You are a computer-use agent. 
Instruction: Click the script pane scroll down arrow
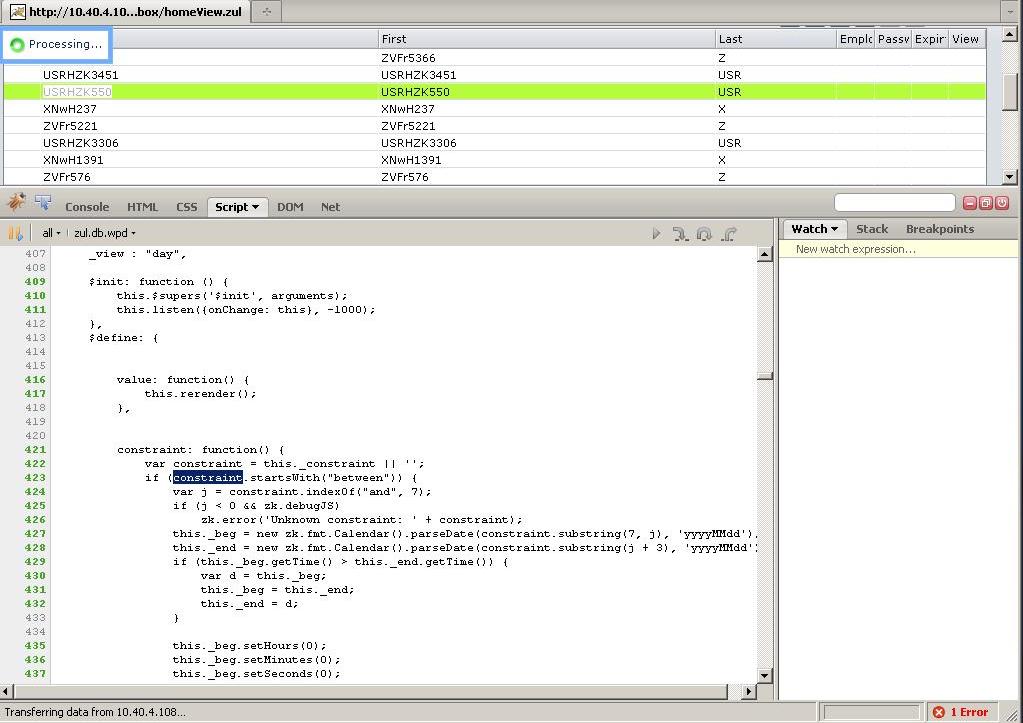pos(765,675)
